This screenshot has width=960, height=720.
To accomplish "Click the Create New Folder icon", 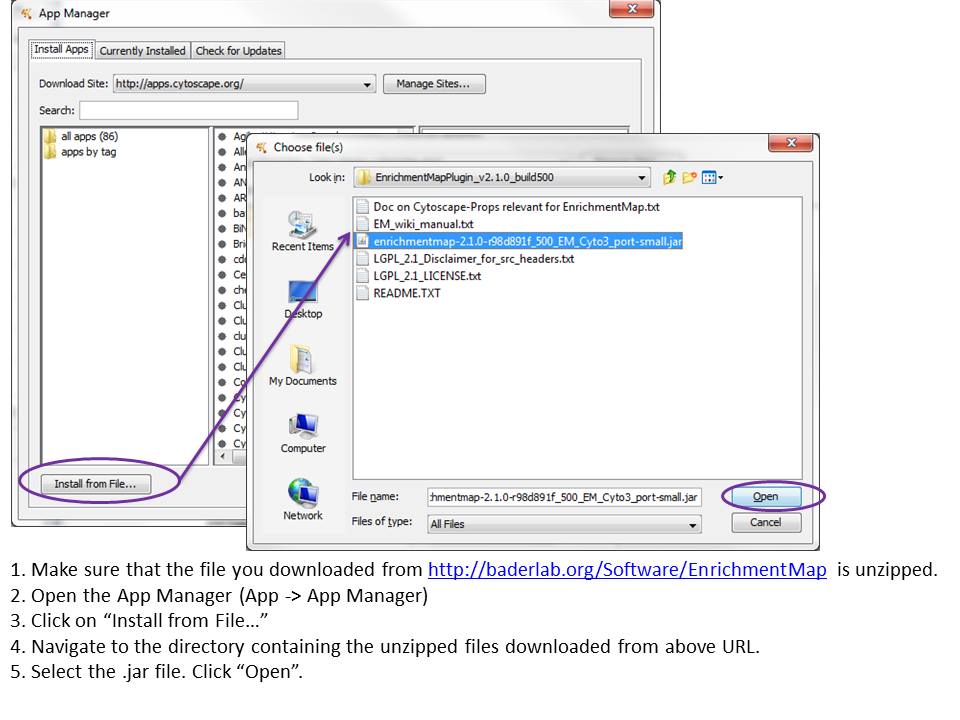I will coord(690,178).
